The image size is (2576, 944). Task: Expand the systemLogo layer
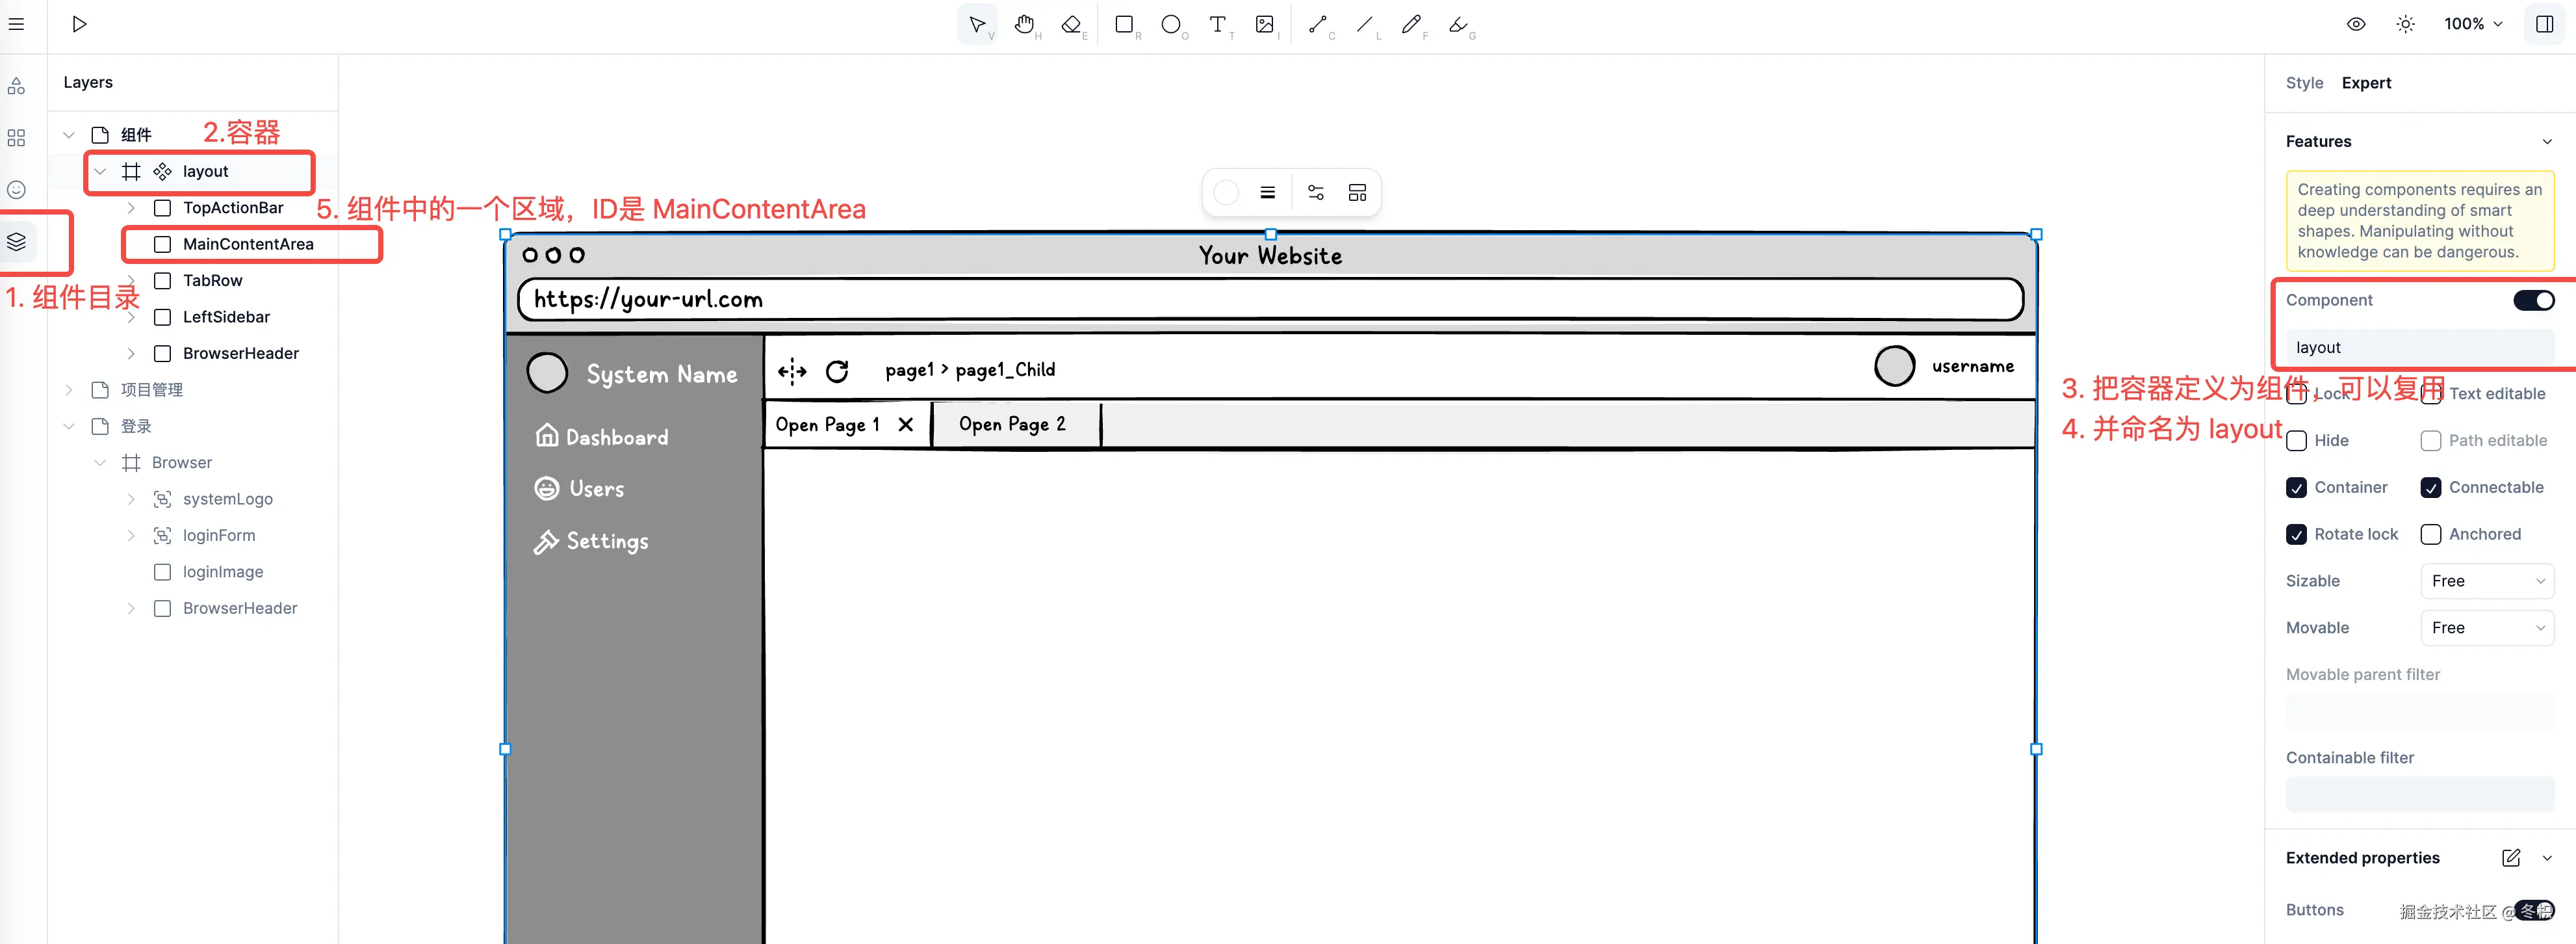[131, 499]
